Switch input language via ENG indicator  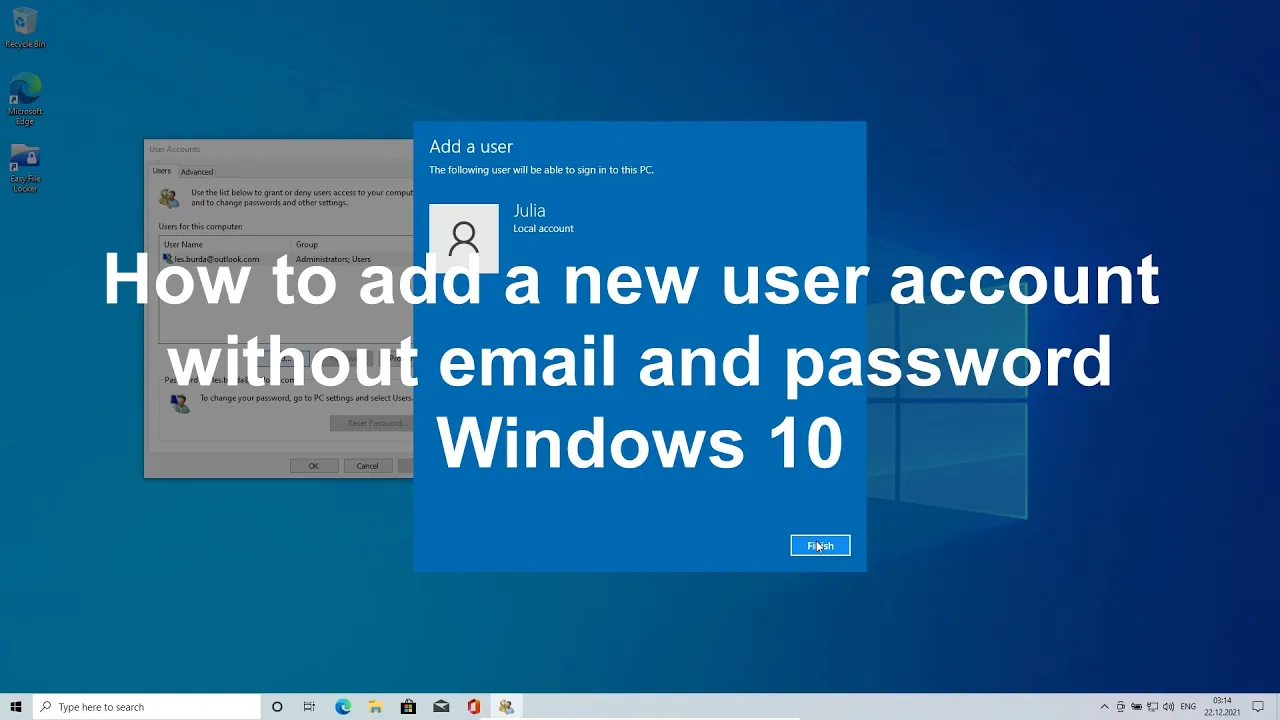click(1188, 707)
